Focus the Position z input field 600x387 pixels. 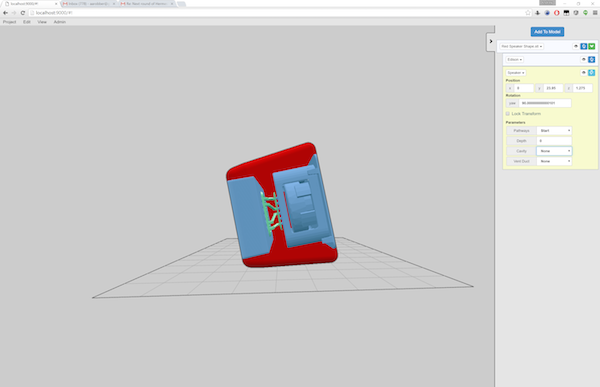(x=582, y=88)
